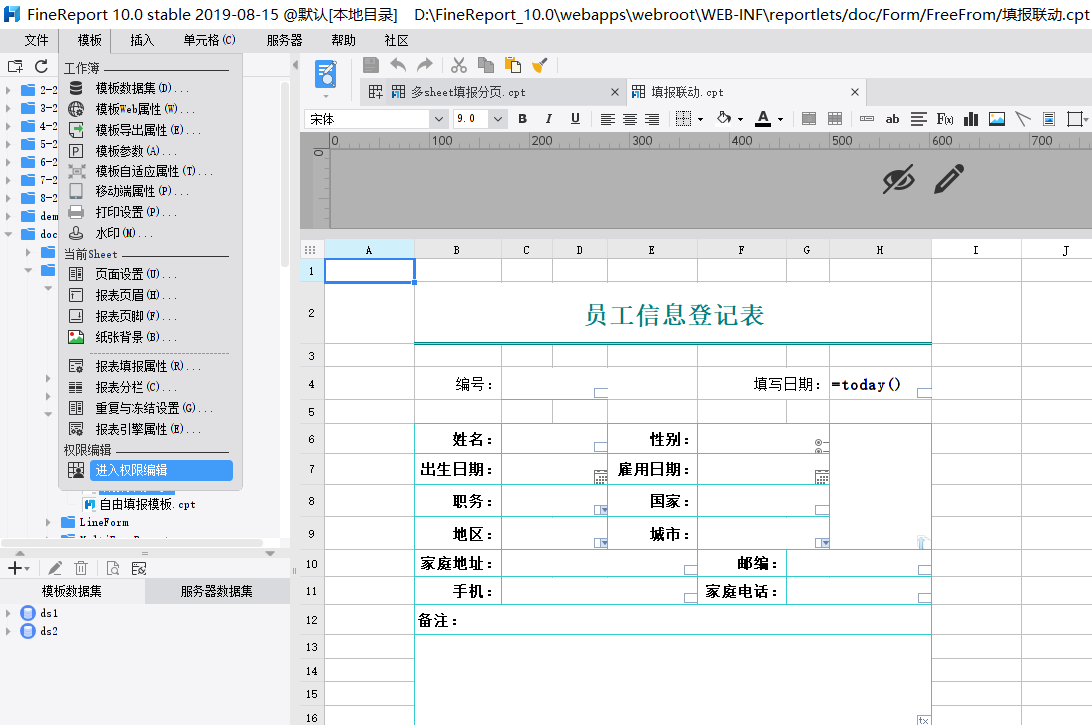The image size is (1092, 725).
Task: Choose 报表填报属性 menu entry
Action: (150, 366)
